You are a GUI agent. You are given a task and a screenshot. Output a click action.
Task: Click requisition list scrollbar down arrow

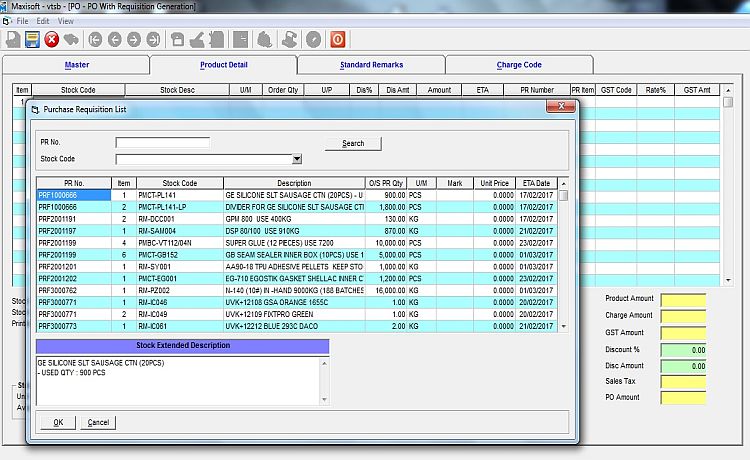click(563, 326)
